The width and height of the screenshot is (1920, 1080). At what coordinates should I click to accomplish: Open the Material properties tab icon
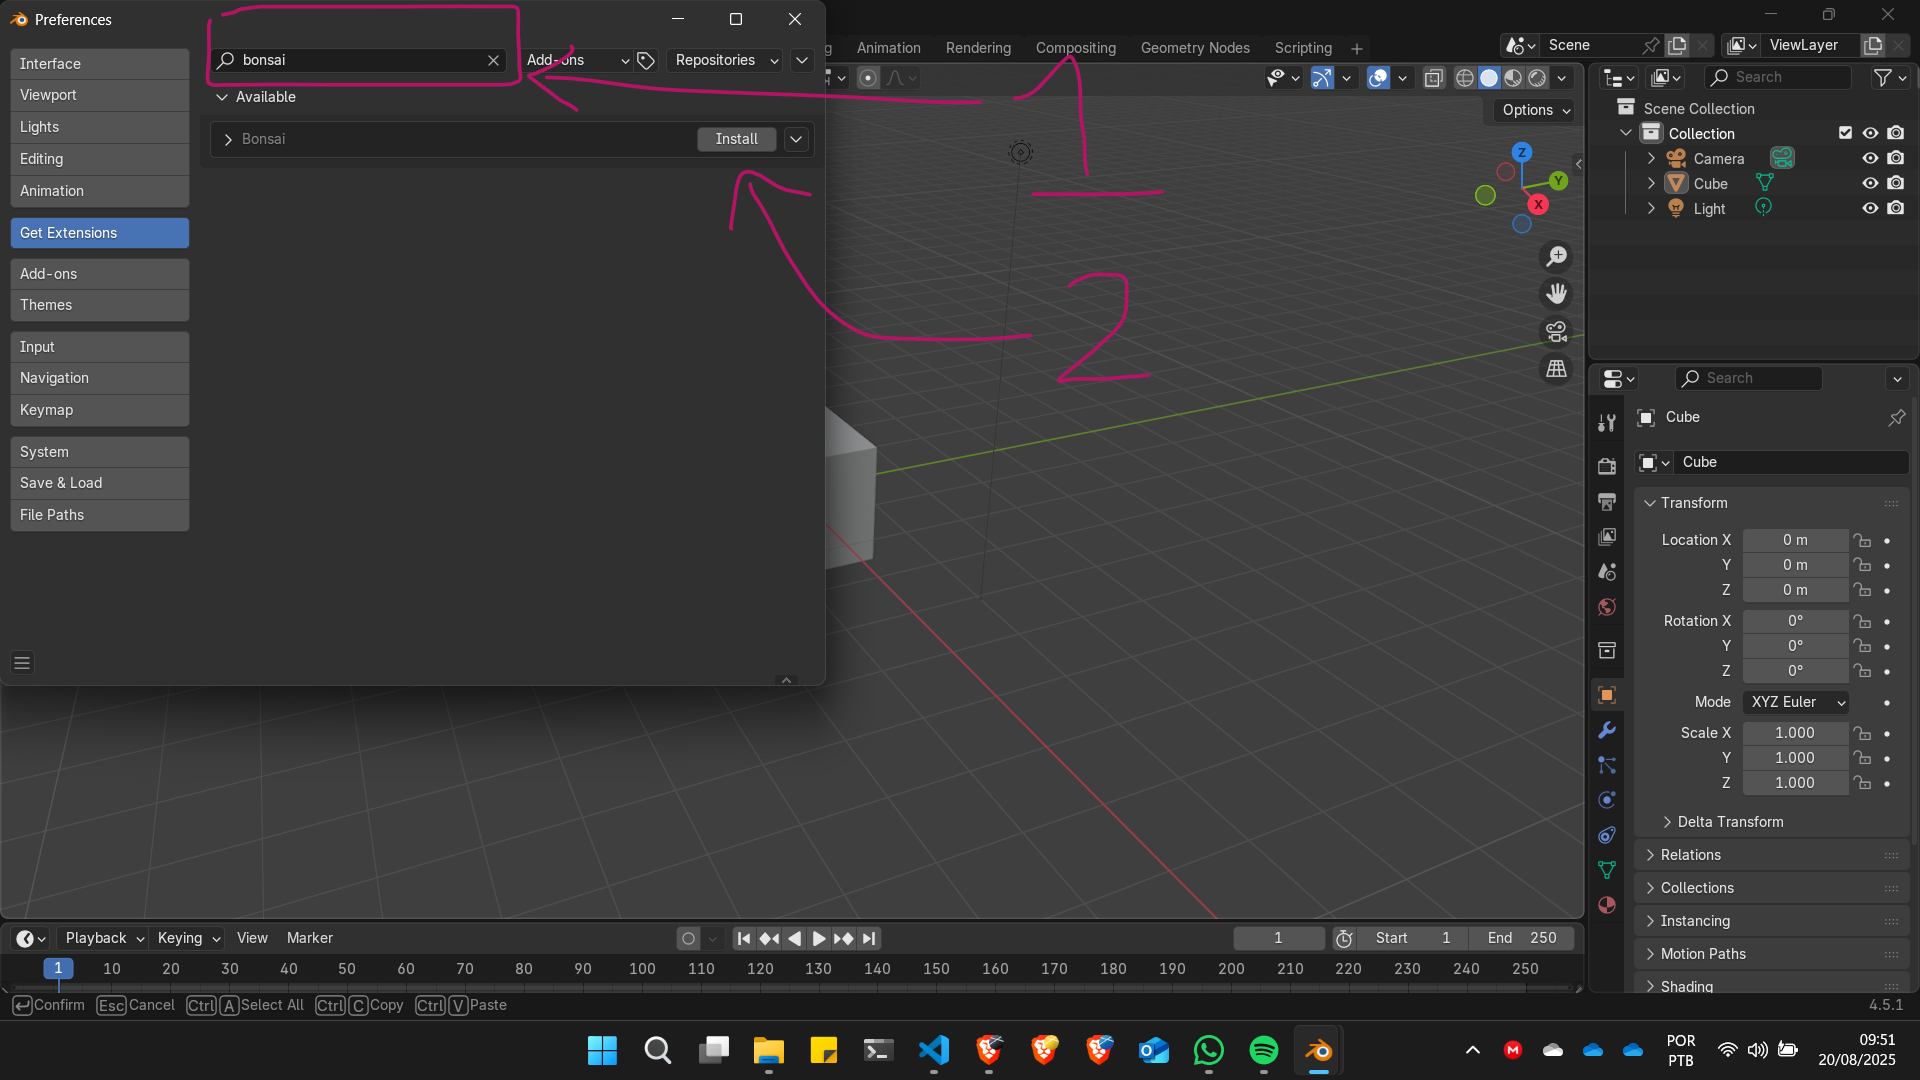point(1607,905)
